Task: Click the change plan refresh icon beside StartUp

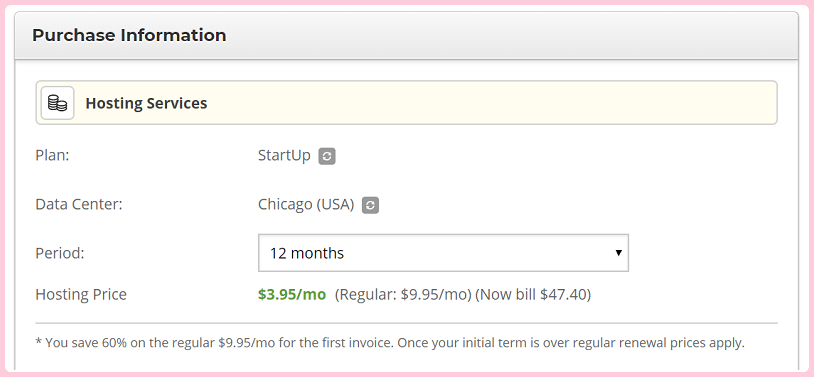Action: pos(327,156)
